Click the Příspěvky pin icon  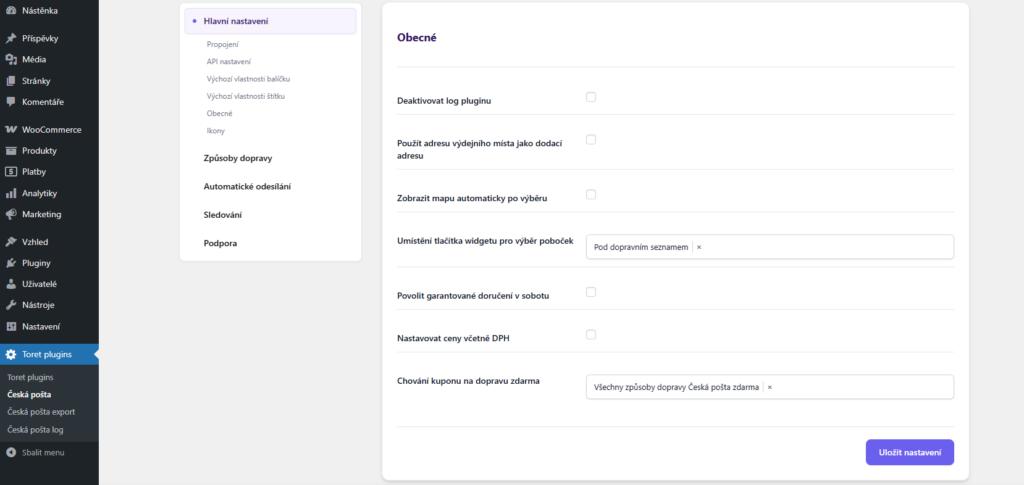pos(10,39)
